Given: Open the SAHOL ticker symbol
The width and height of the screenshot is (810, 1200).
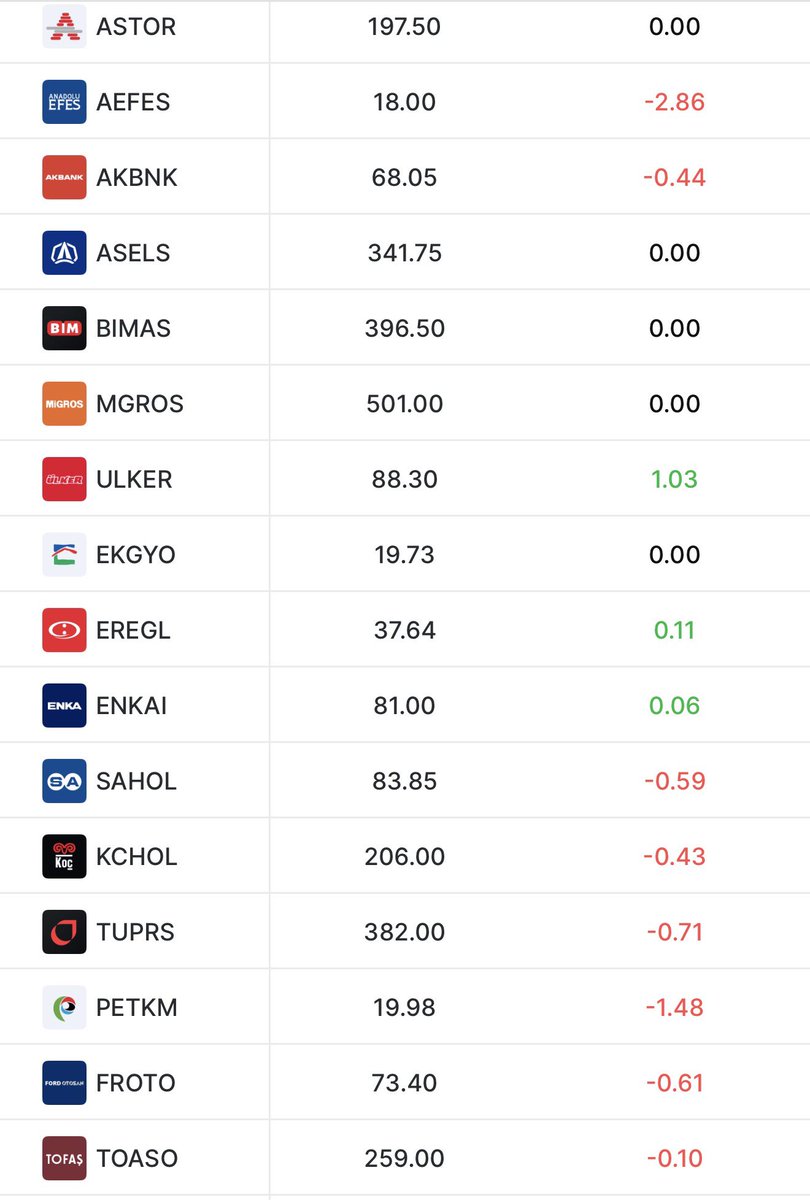Looking at the screenshot, I should 136,781.
